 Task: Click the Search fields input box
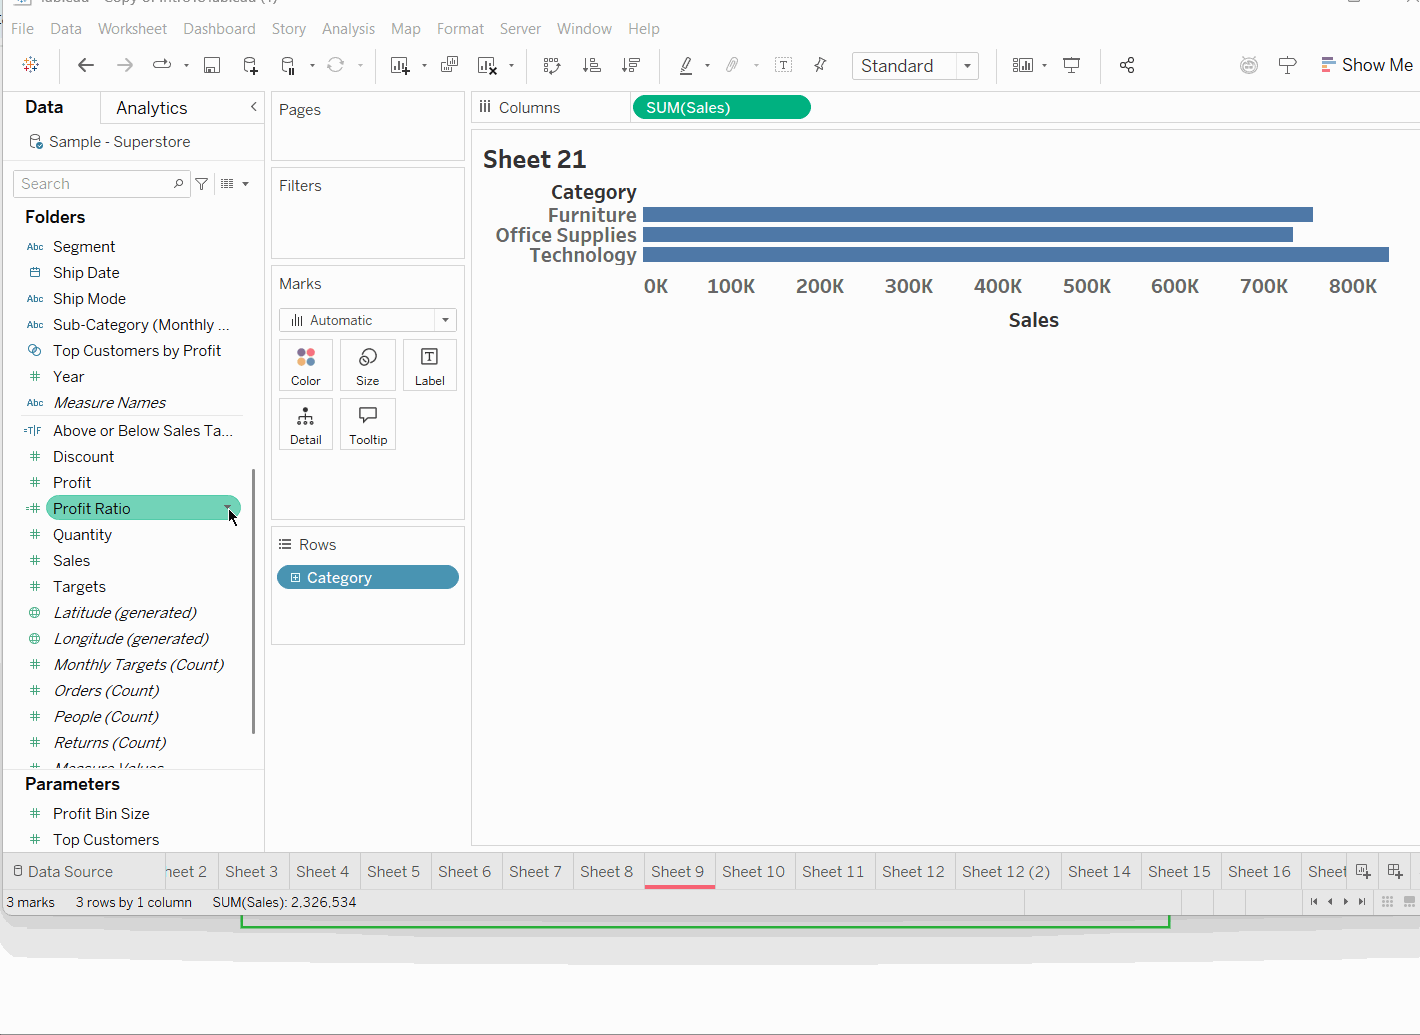pyautogui.click(x=101, y=184)
